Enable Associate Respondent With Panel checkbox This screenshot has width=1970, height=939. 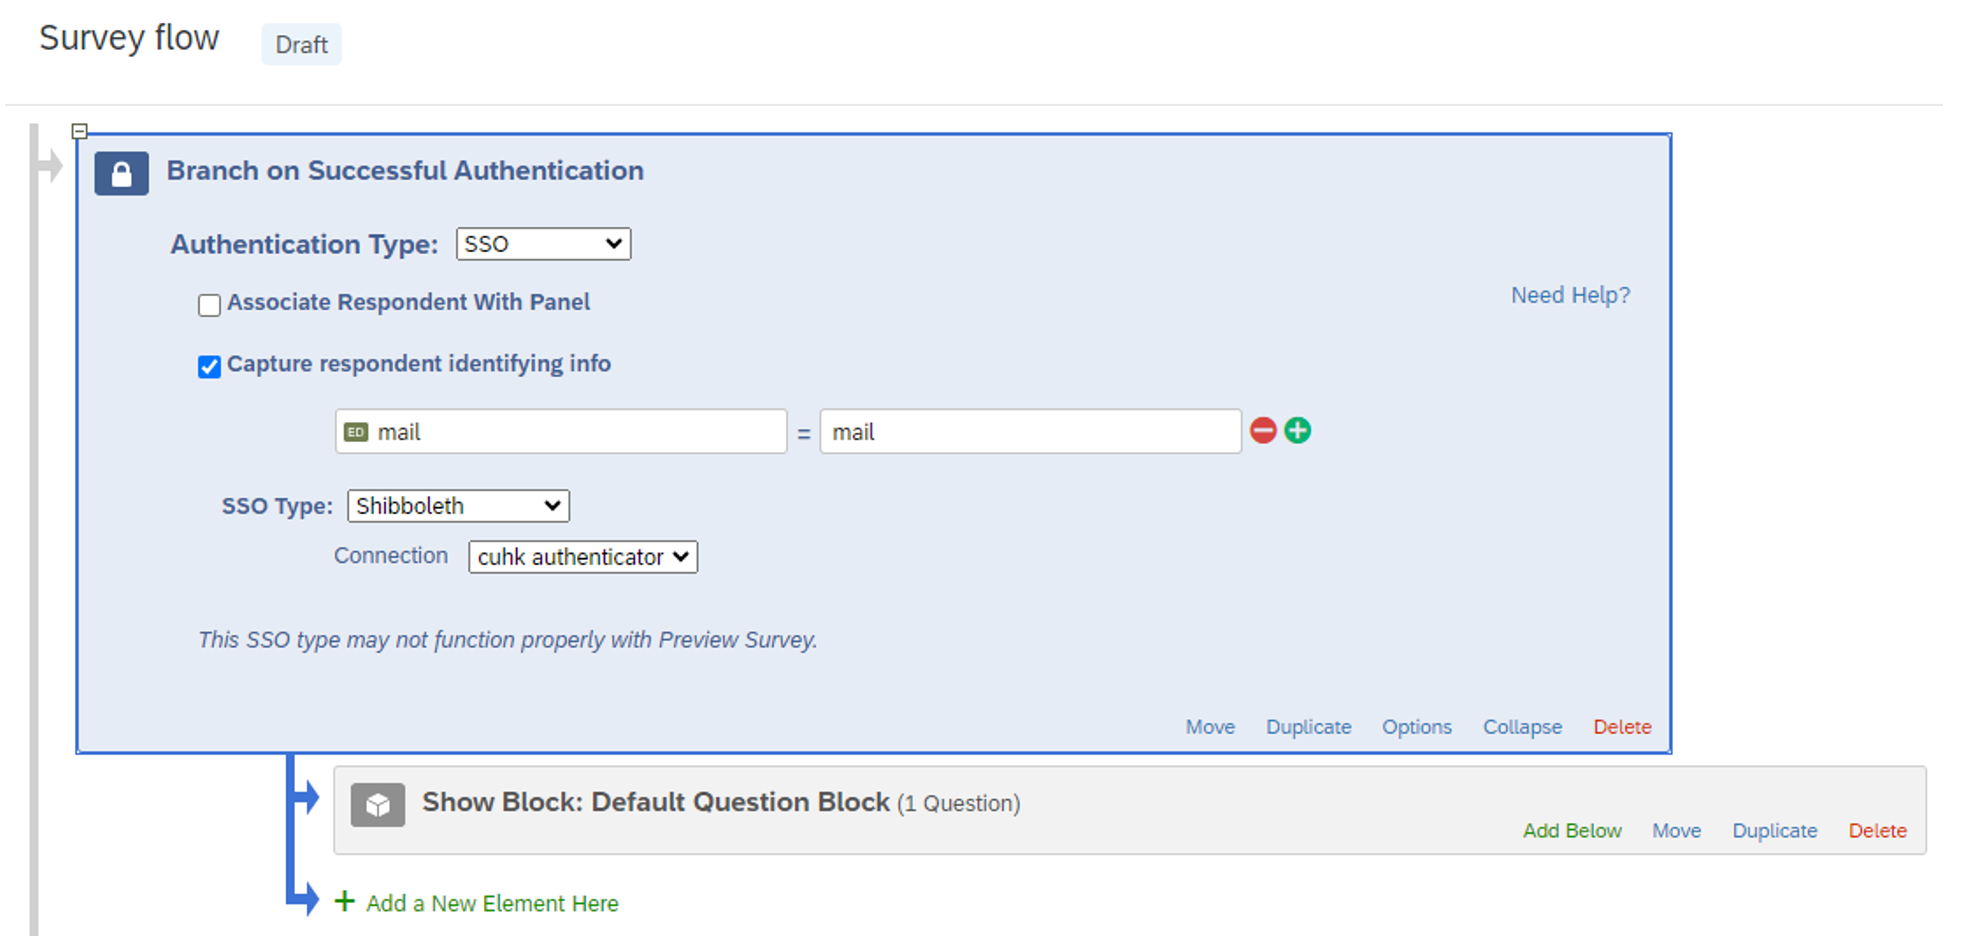[209, 305]
